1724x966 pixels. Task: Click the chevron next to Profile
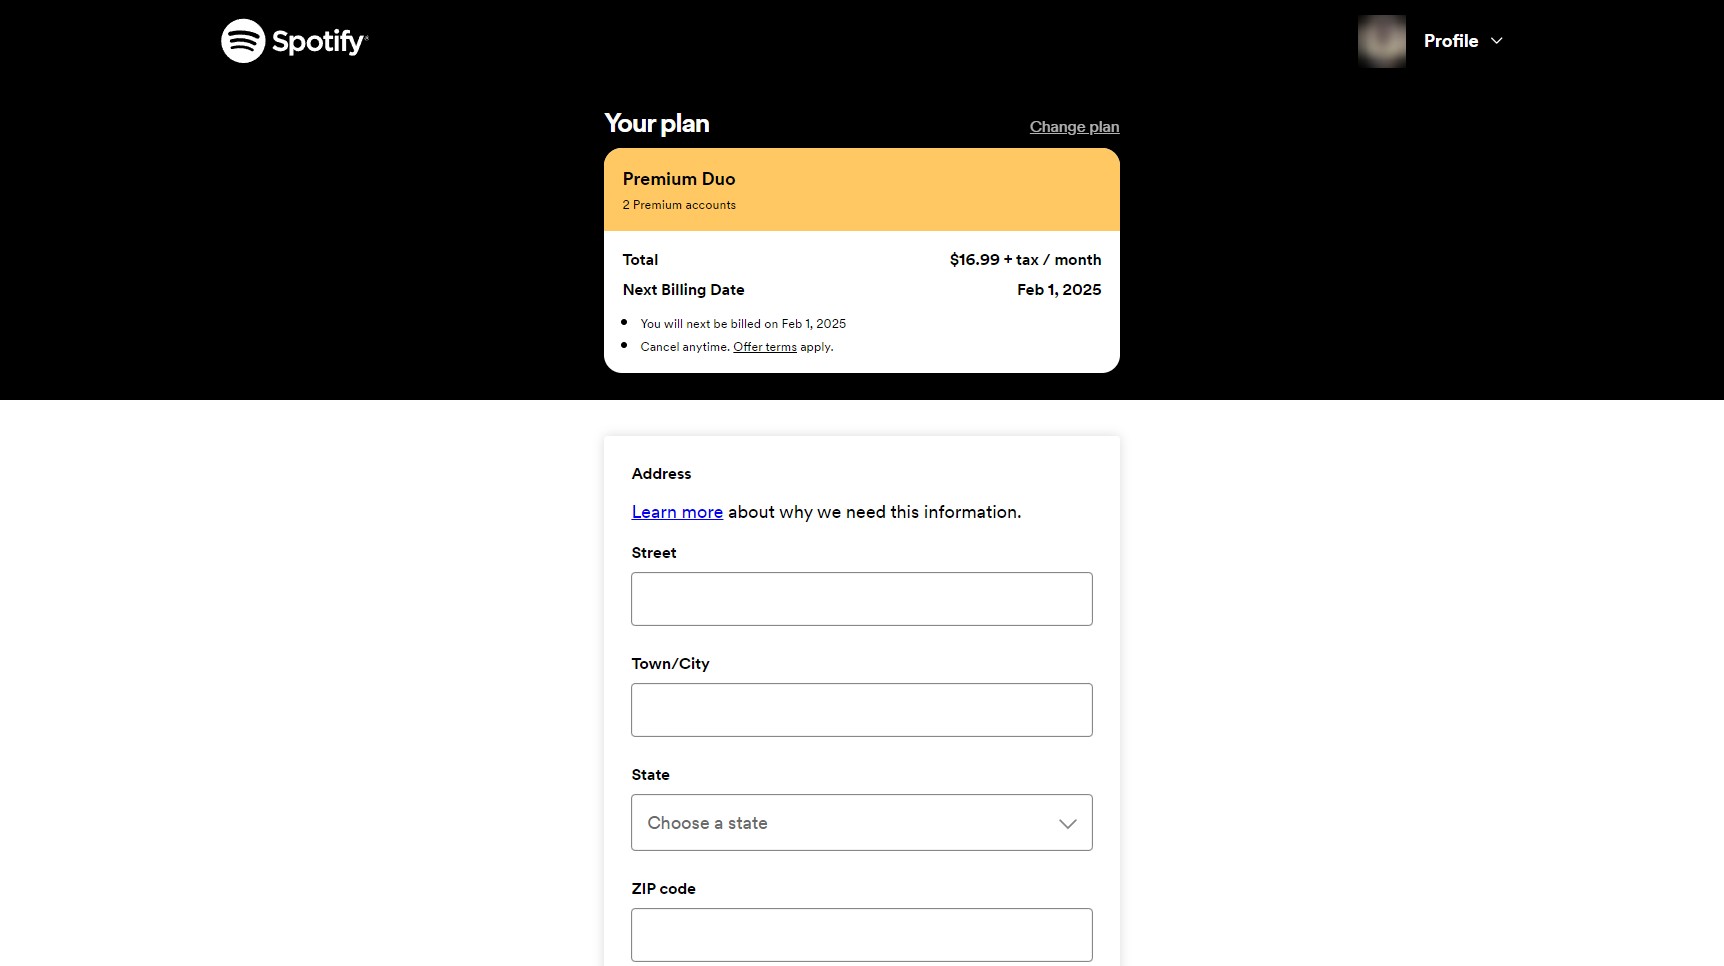point(1496,41)
